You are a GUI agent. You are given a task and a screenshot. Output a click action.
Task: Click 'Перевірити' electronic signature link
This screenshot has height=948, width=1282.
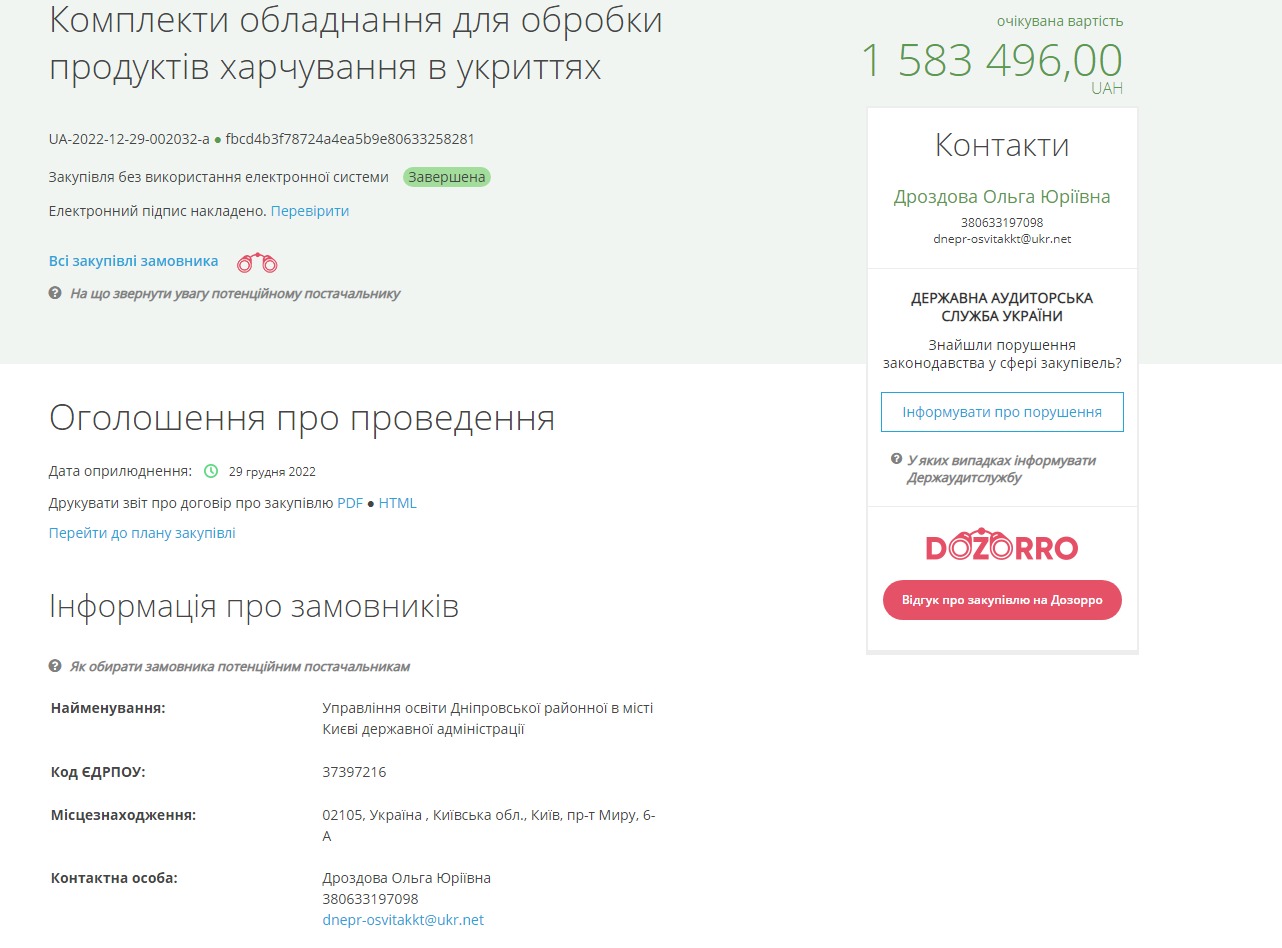click(310, 211)
